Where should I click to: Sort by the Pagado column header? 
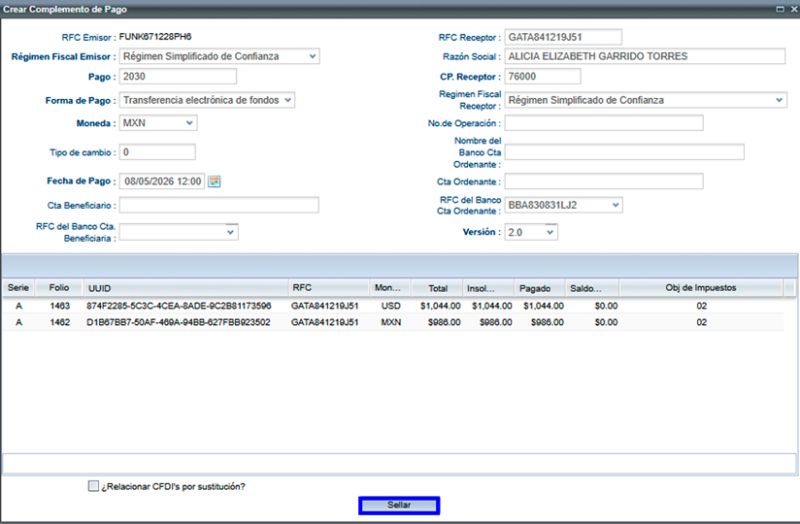540,288
